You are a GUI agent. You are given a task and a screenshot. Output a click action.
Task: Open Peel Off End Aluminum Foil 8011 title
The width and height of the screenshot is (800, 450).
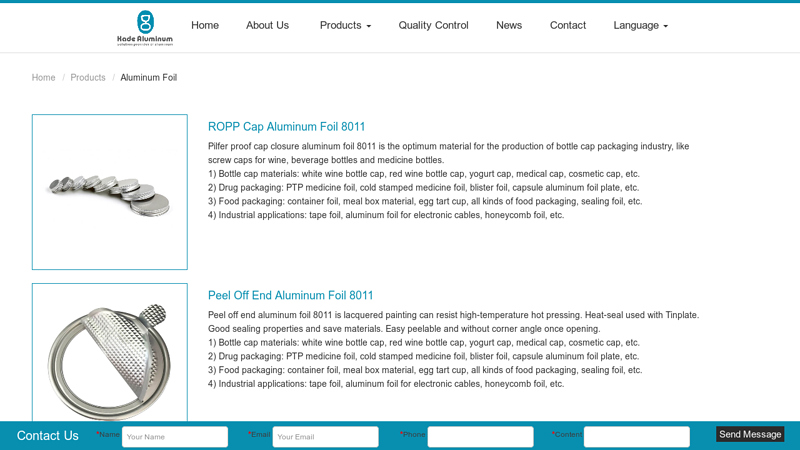coord(291,296)
